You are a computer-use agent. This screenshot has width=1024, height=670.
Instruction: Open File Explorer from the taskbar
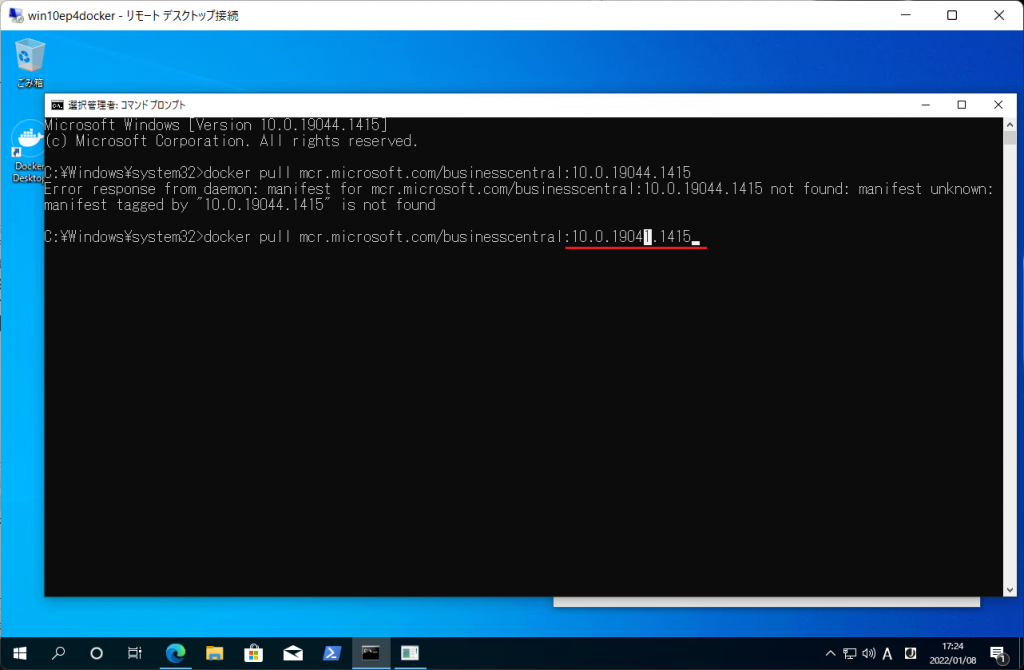click(x=214, y=653)
